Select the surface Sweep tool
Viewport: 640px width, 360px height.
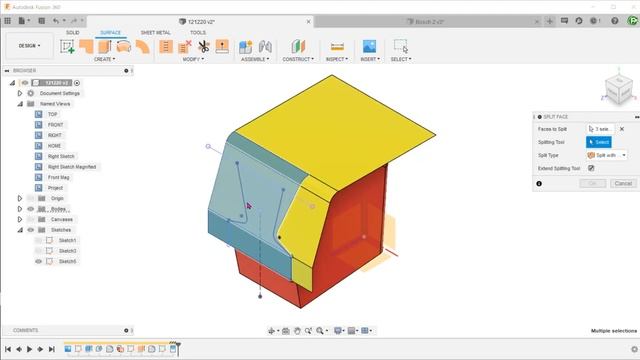pyautogui.click(x=142, y=47)
